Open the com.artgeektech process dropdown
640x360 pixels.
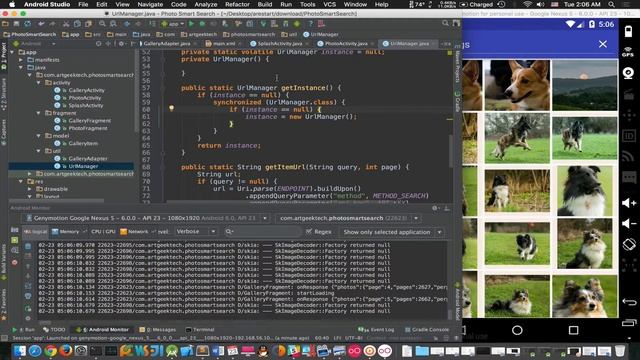(348, 218)
